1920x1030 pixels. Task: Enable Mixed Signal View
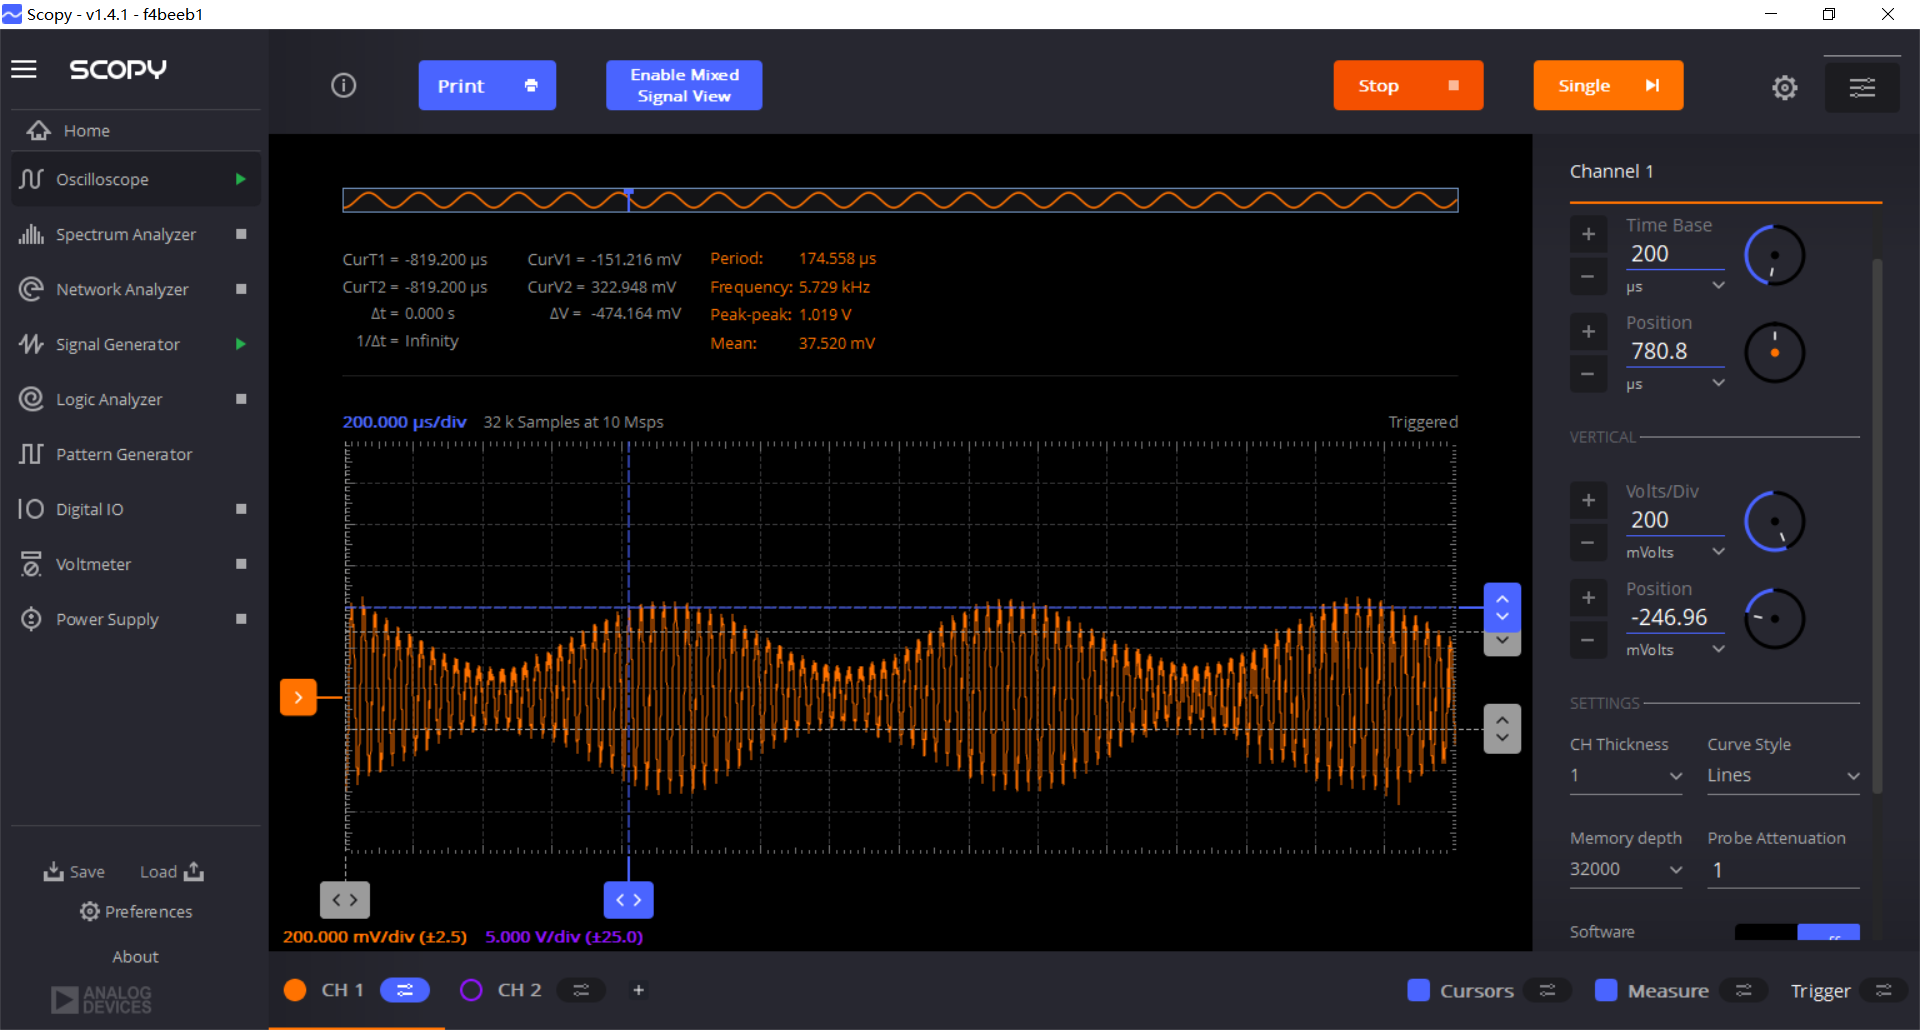[684, 86]
